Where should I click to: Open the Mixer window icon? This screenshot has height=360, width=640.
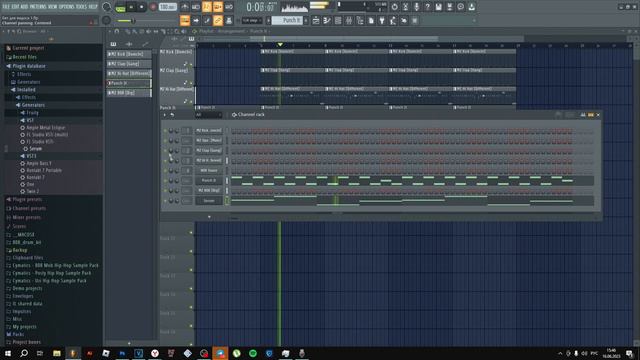coord(349,20)
